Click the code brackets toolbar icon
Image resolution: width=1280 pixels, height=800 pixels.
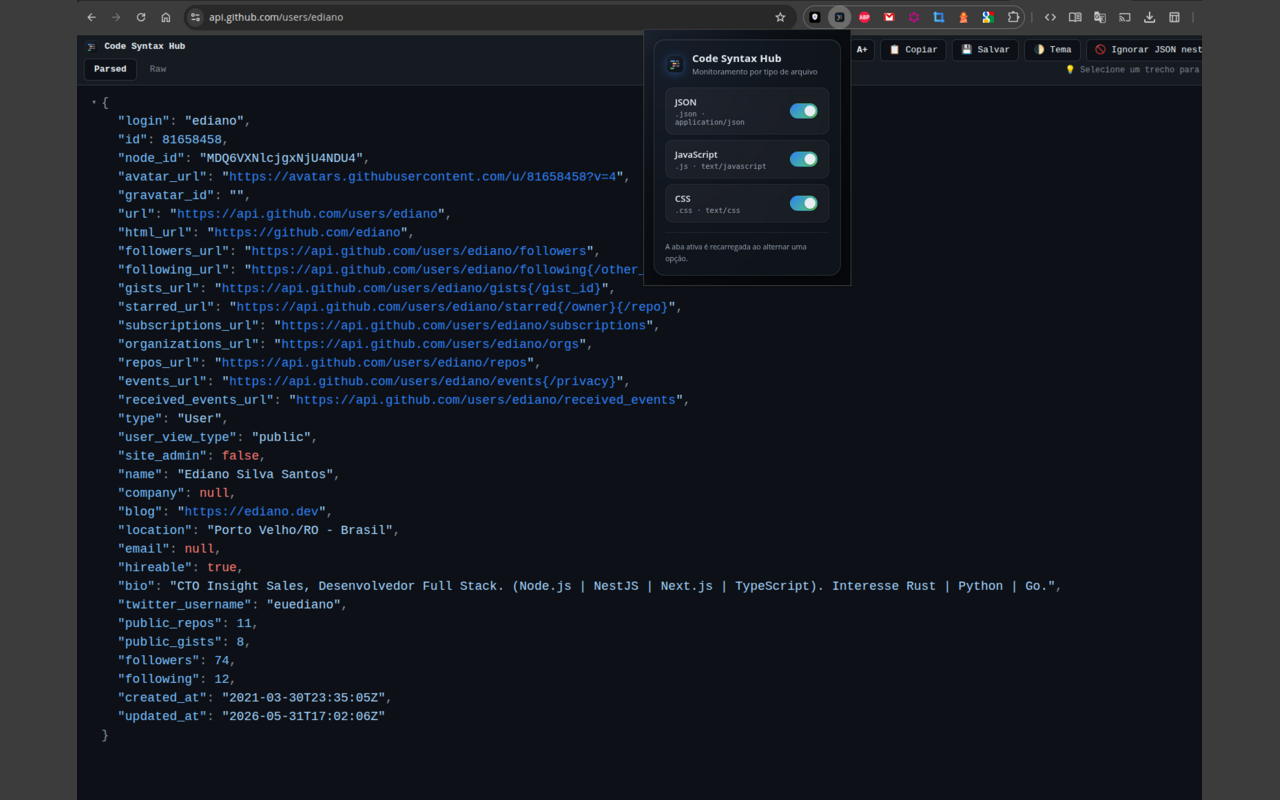click(x=1050, y=17)
